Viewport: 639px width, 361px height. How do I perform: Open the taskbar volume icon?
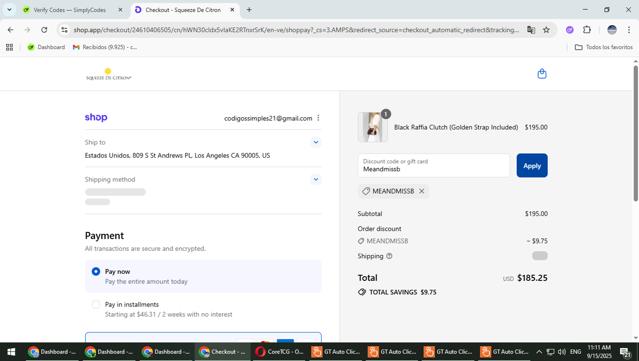pos(562,352)
